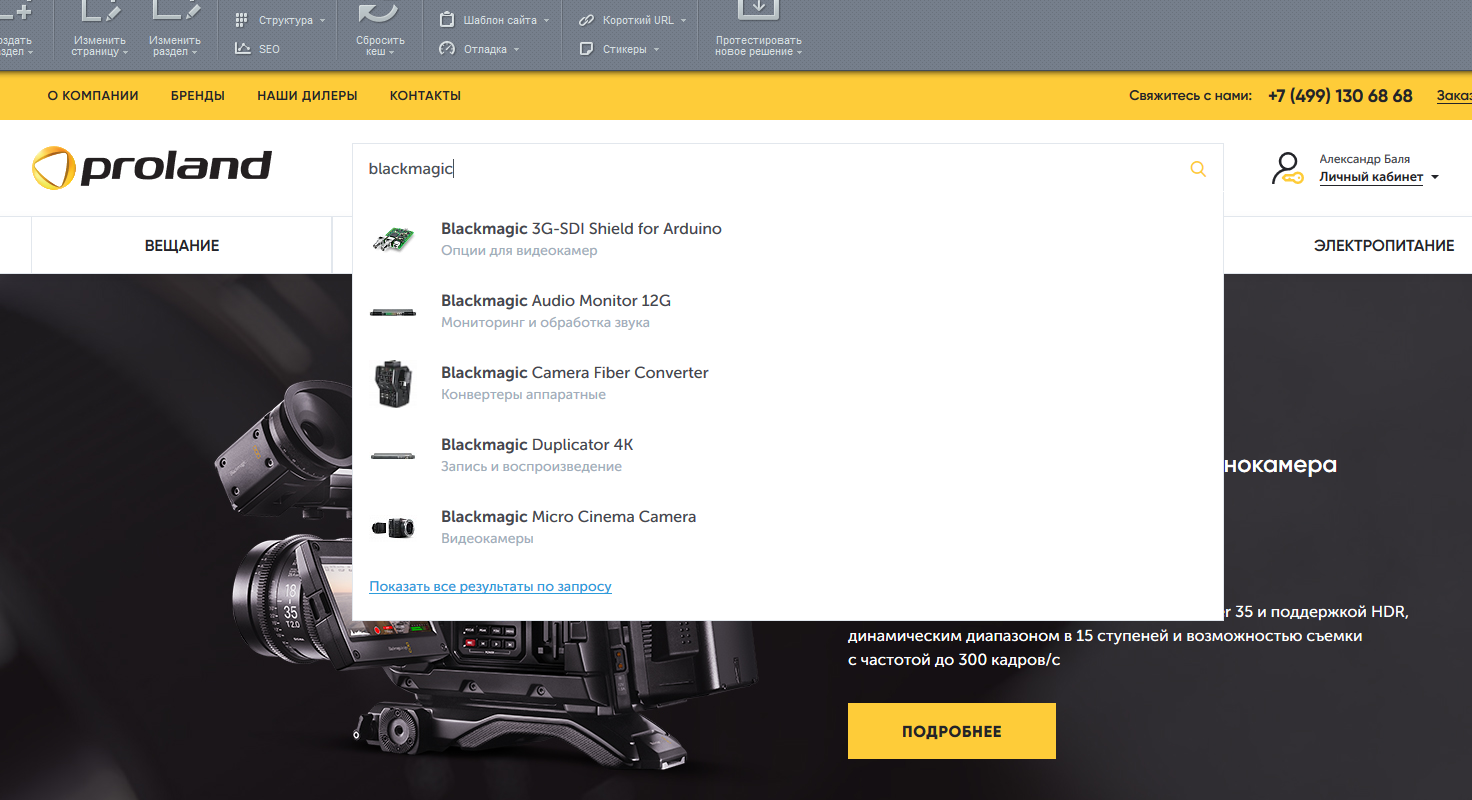Click the Proland logo
Image resolution: width=1472 pixels, height=800 pixels.
tap(152, 168)
